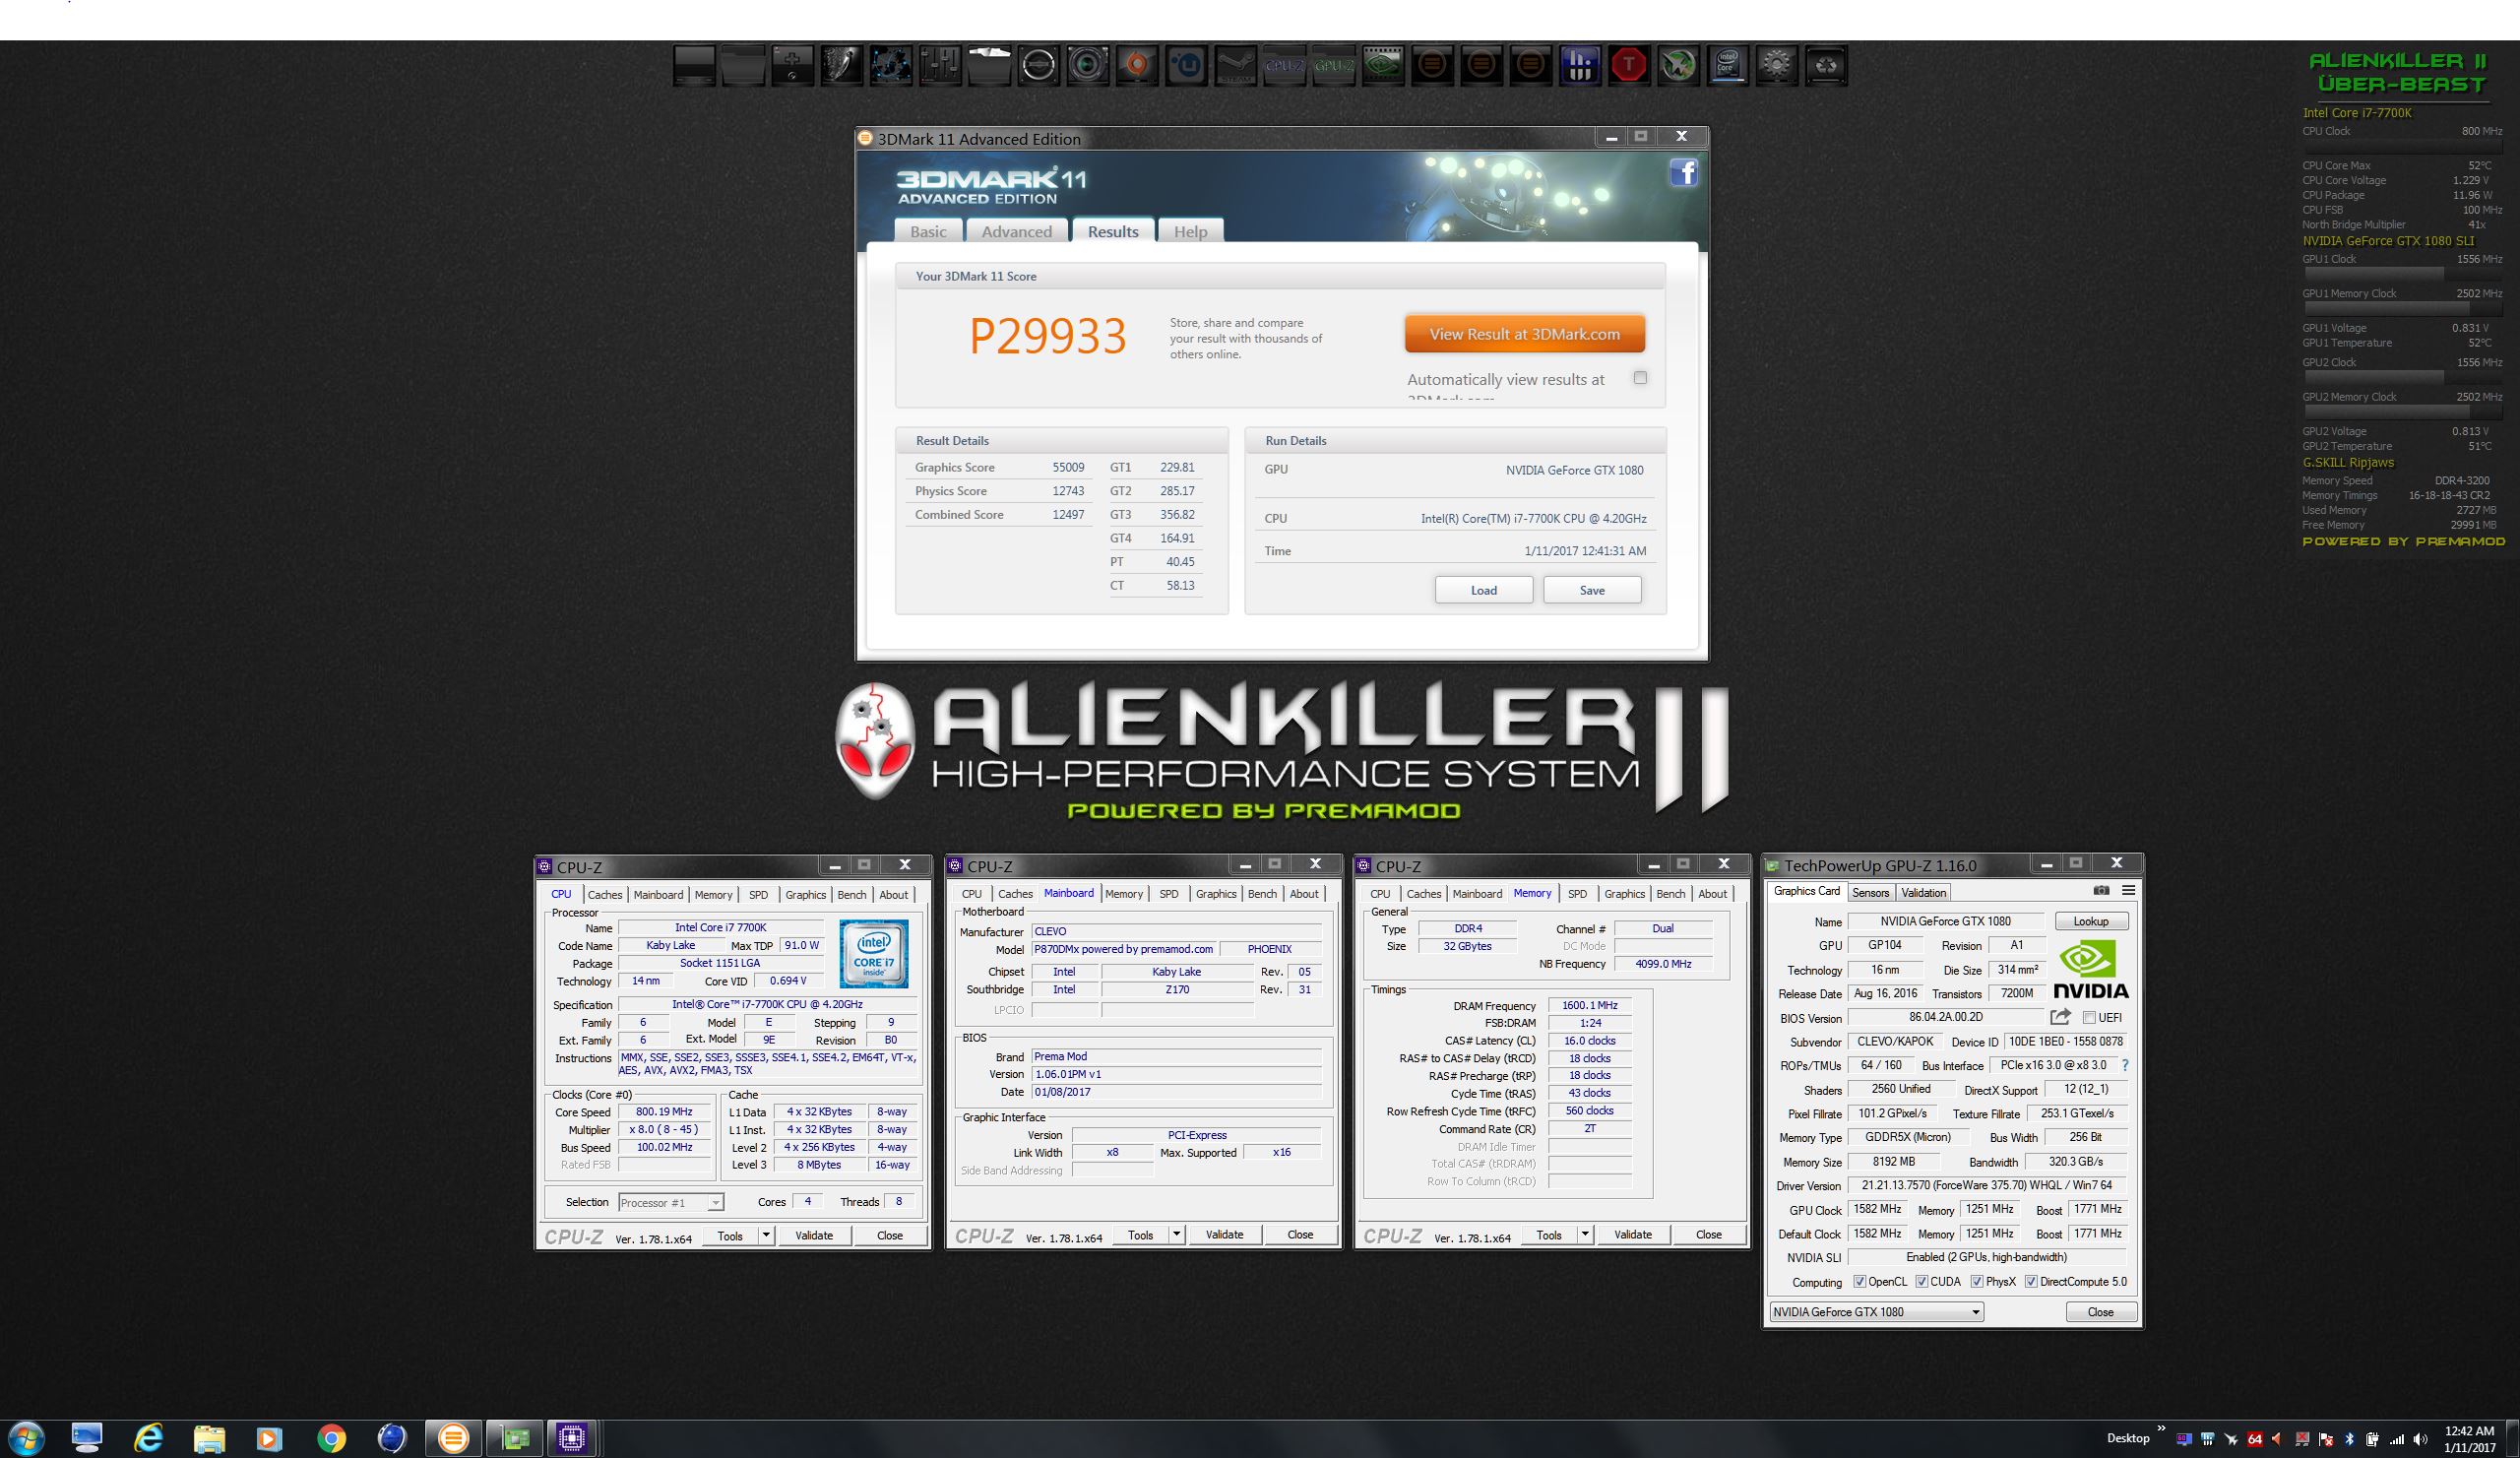Open the GPU selector dropdown in GPU-Z
Image resolution: width=2520 pixels, height=1458 pixels.
(x=1877, y=1312)
